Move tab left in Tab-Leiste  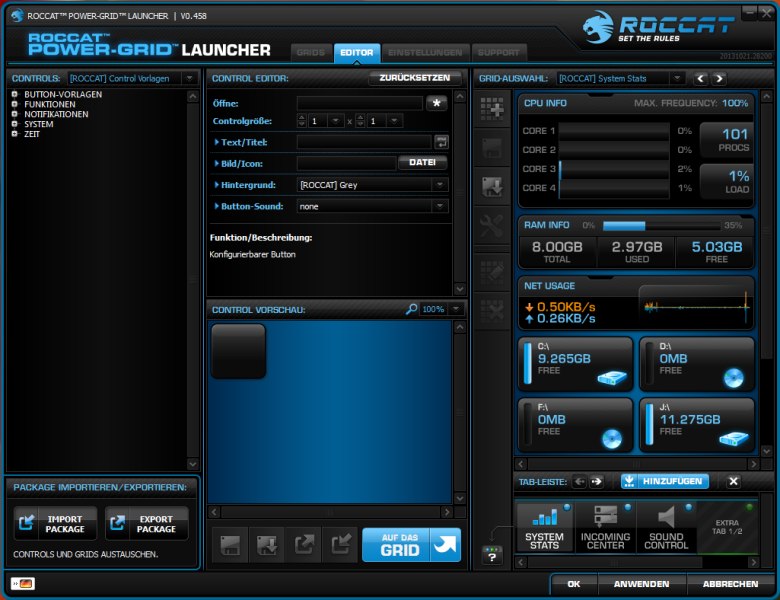579,481
